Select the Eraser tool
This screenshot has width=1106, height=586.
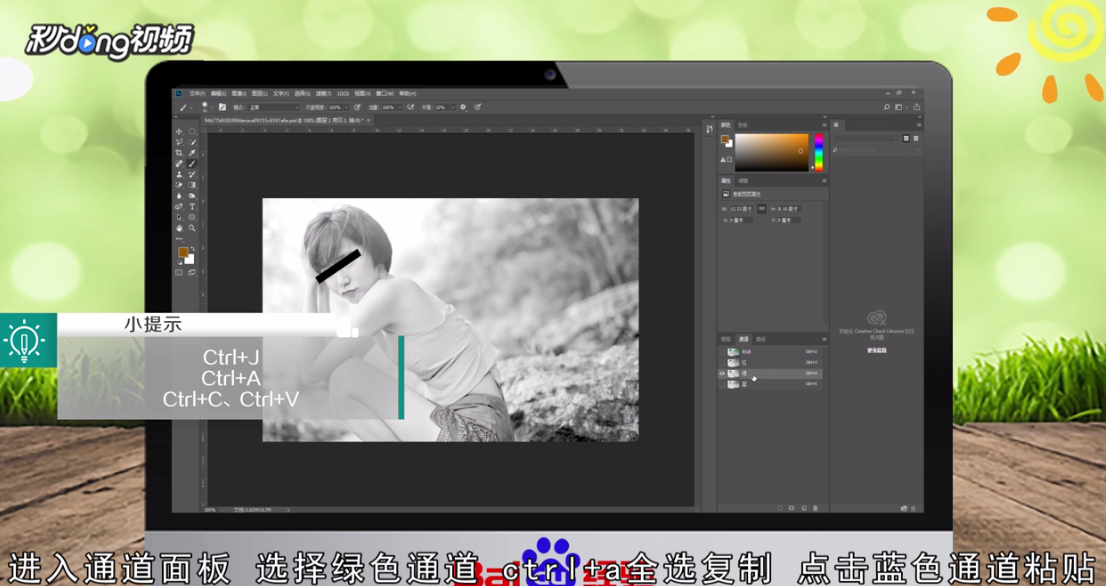[x=178, y=185]
